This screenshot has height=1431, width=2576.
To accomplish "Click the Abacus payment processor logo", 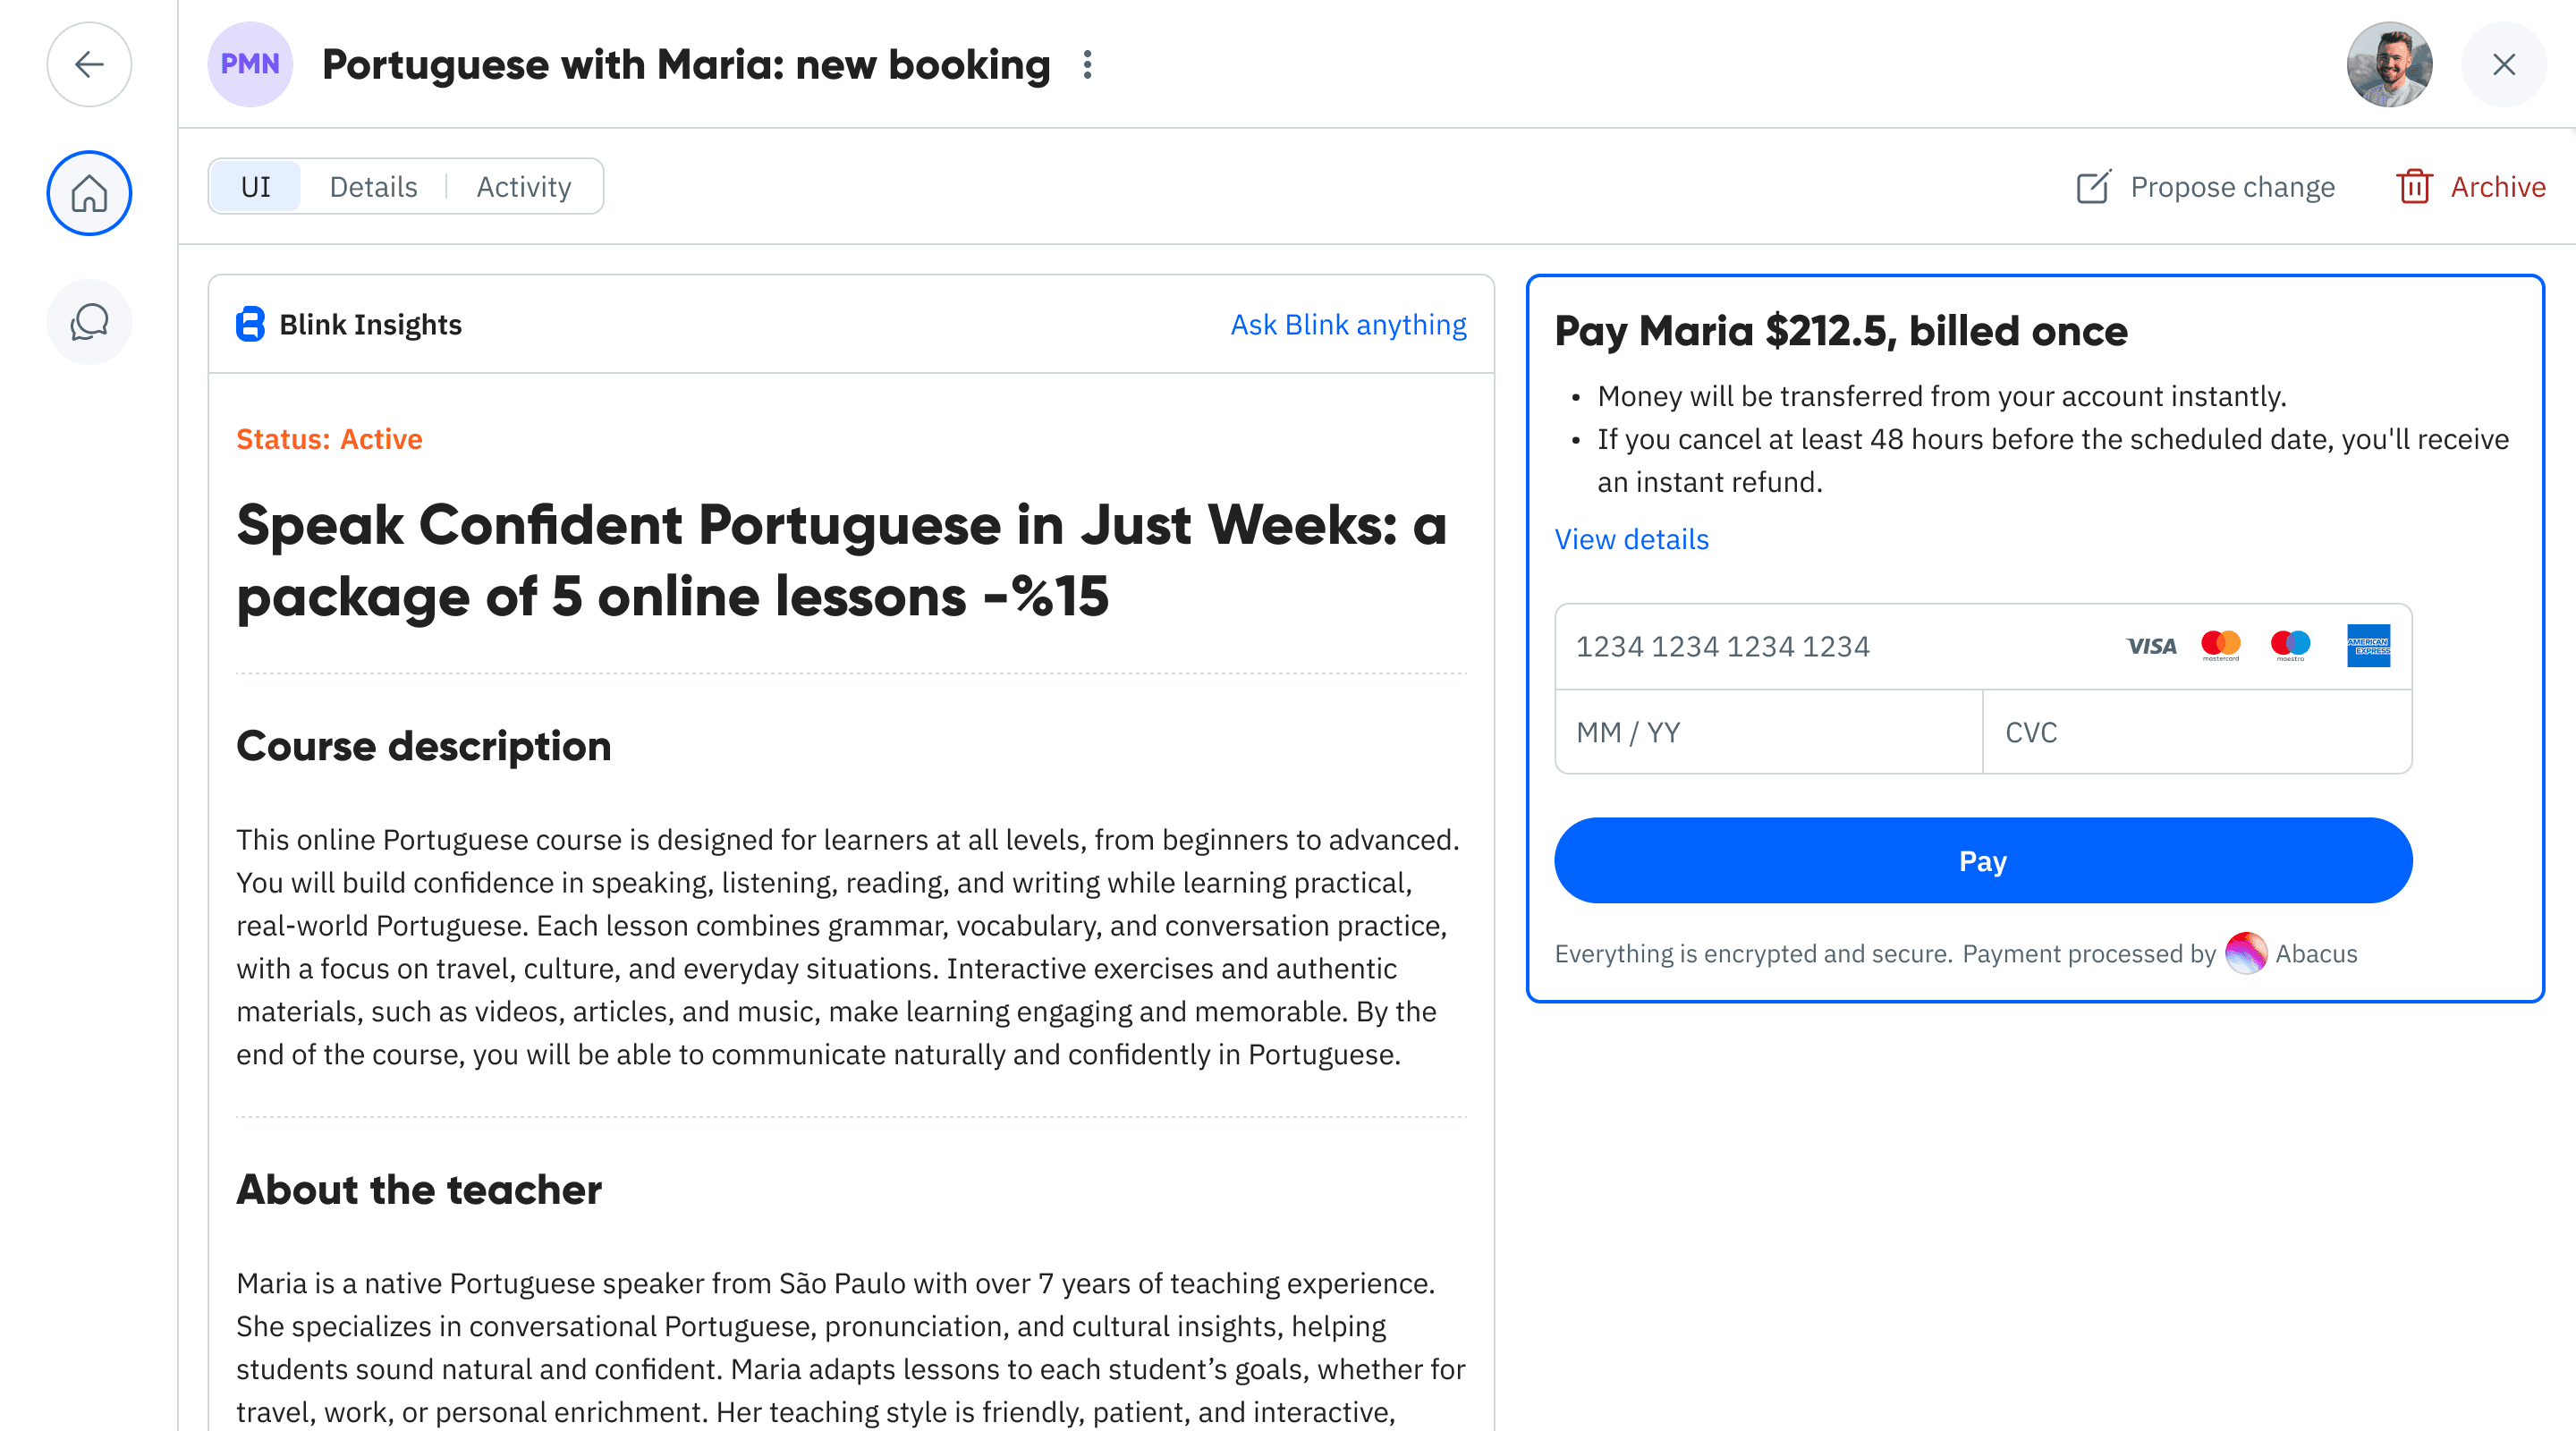I will click(2246, 953).
